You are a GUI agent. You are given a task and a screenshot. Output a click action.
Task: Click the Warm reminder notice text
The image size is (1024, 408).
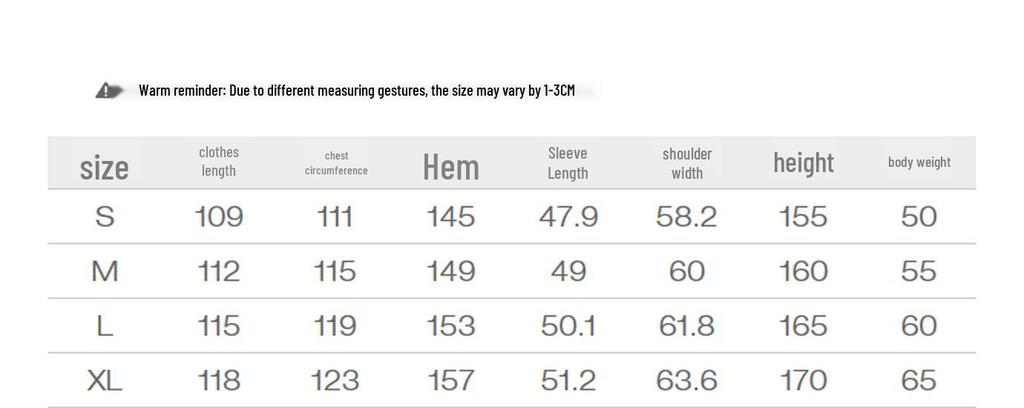click(x=356, y=91)
